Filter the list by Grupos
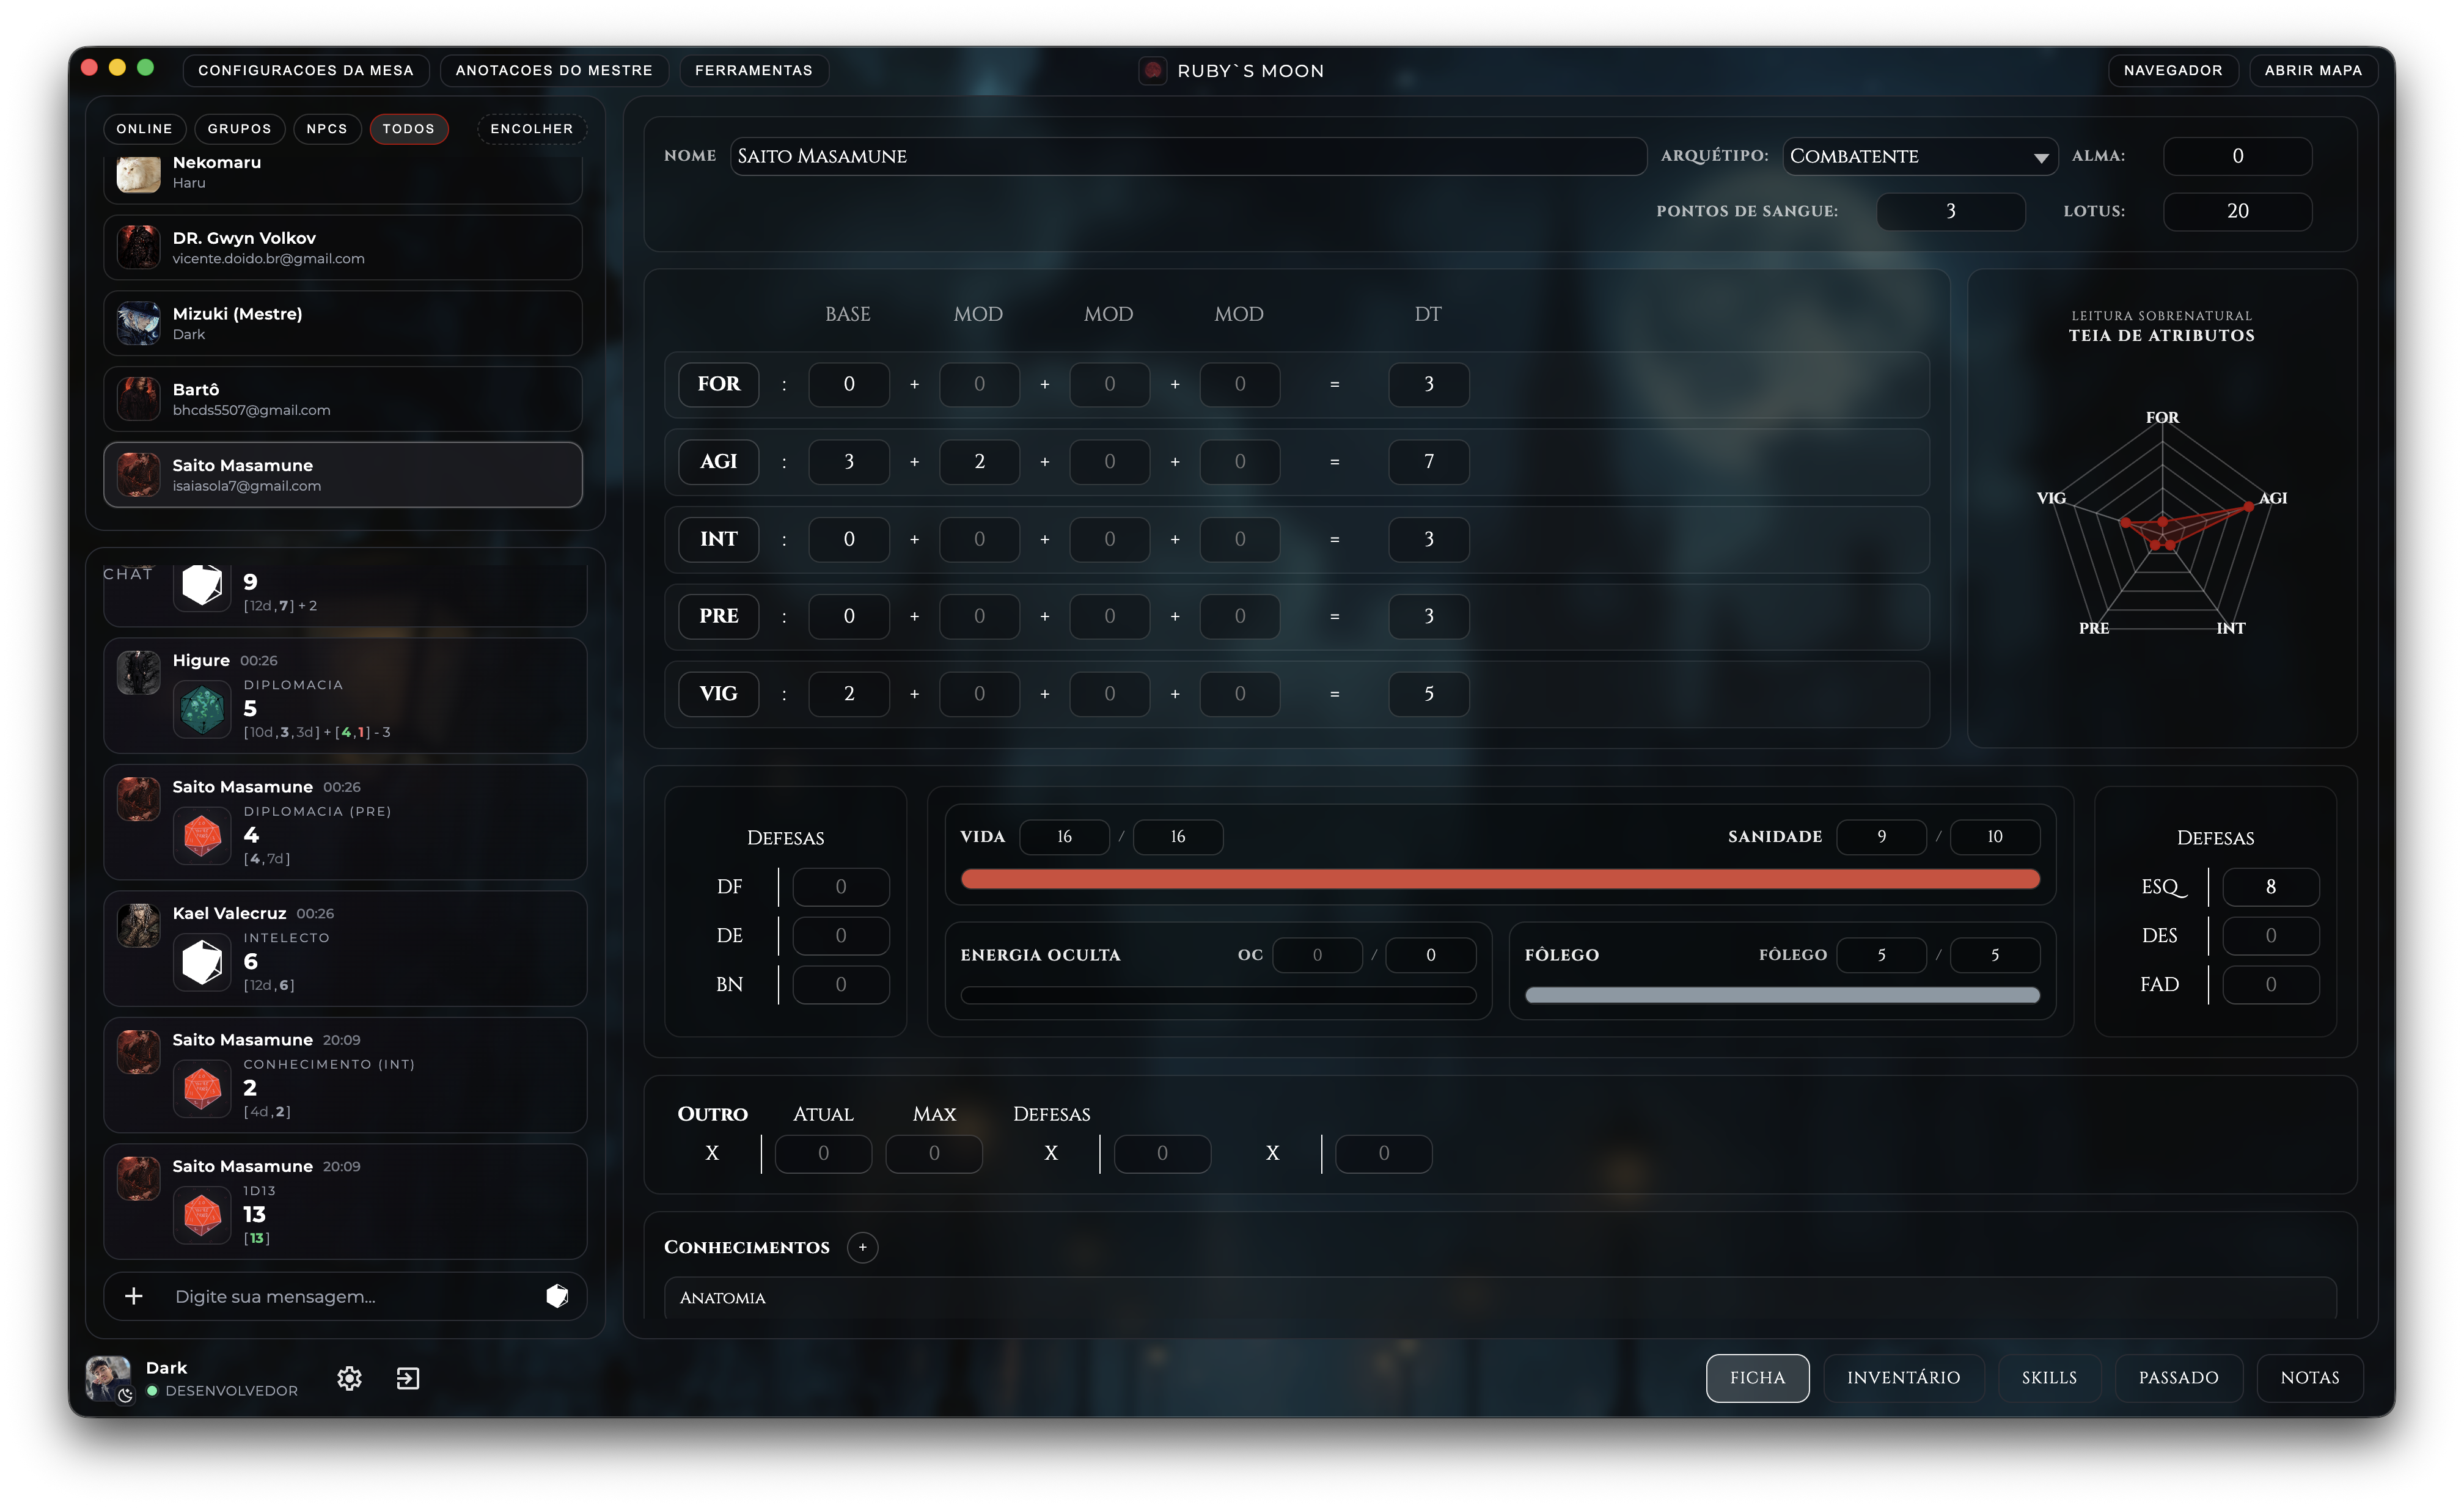 click(x=239, y=129)
